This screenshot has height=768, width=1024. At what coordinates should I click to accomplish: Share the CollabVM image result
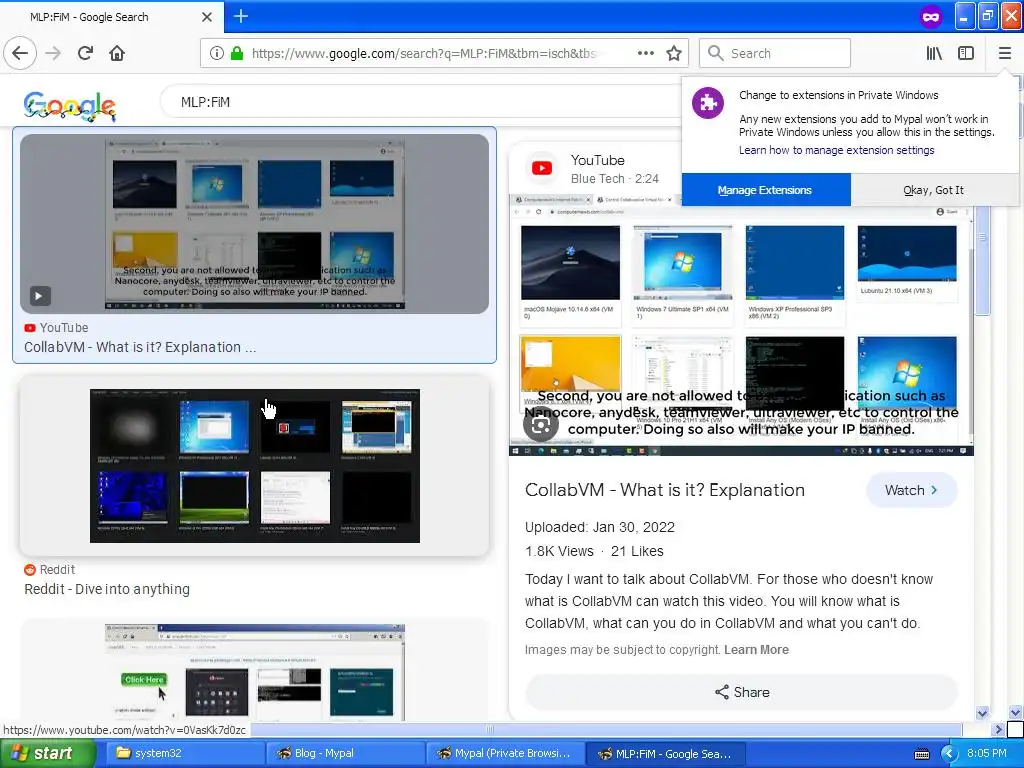click(741, 692)
